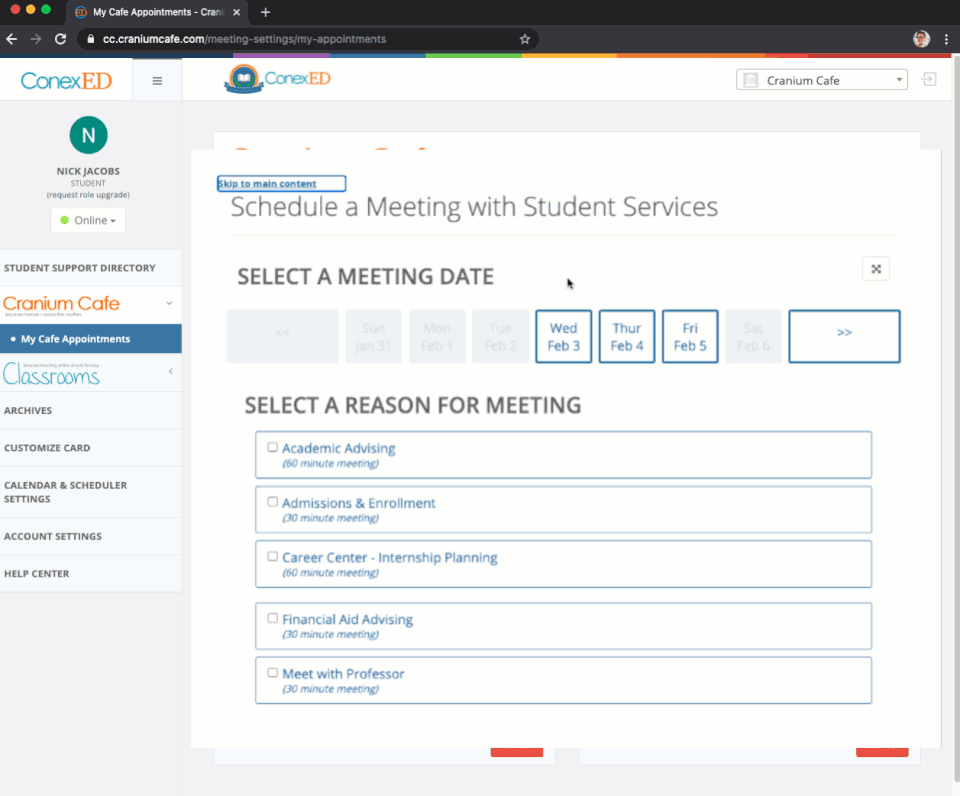Screen dimensions: 960x796
Task: Open the Online status dropdown
Action: click(x=88, y=220)
